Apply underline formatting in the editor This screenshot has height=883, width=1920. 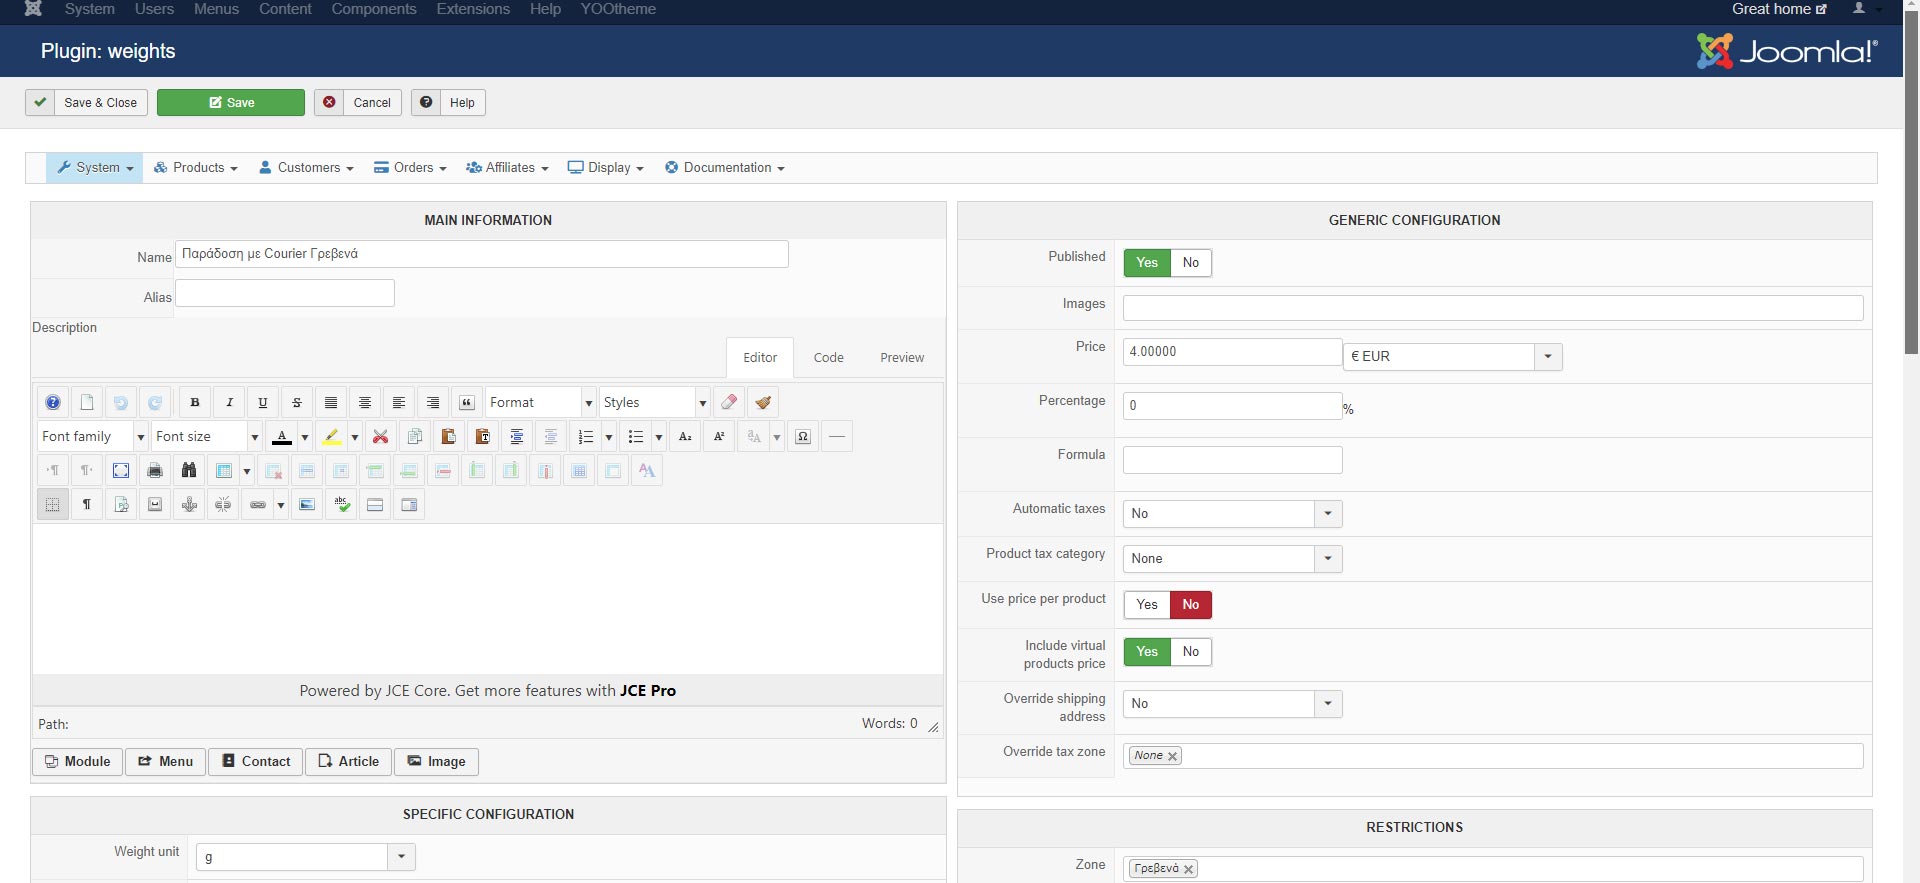point(263,402)
